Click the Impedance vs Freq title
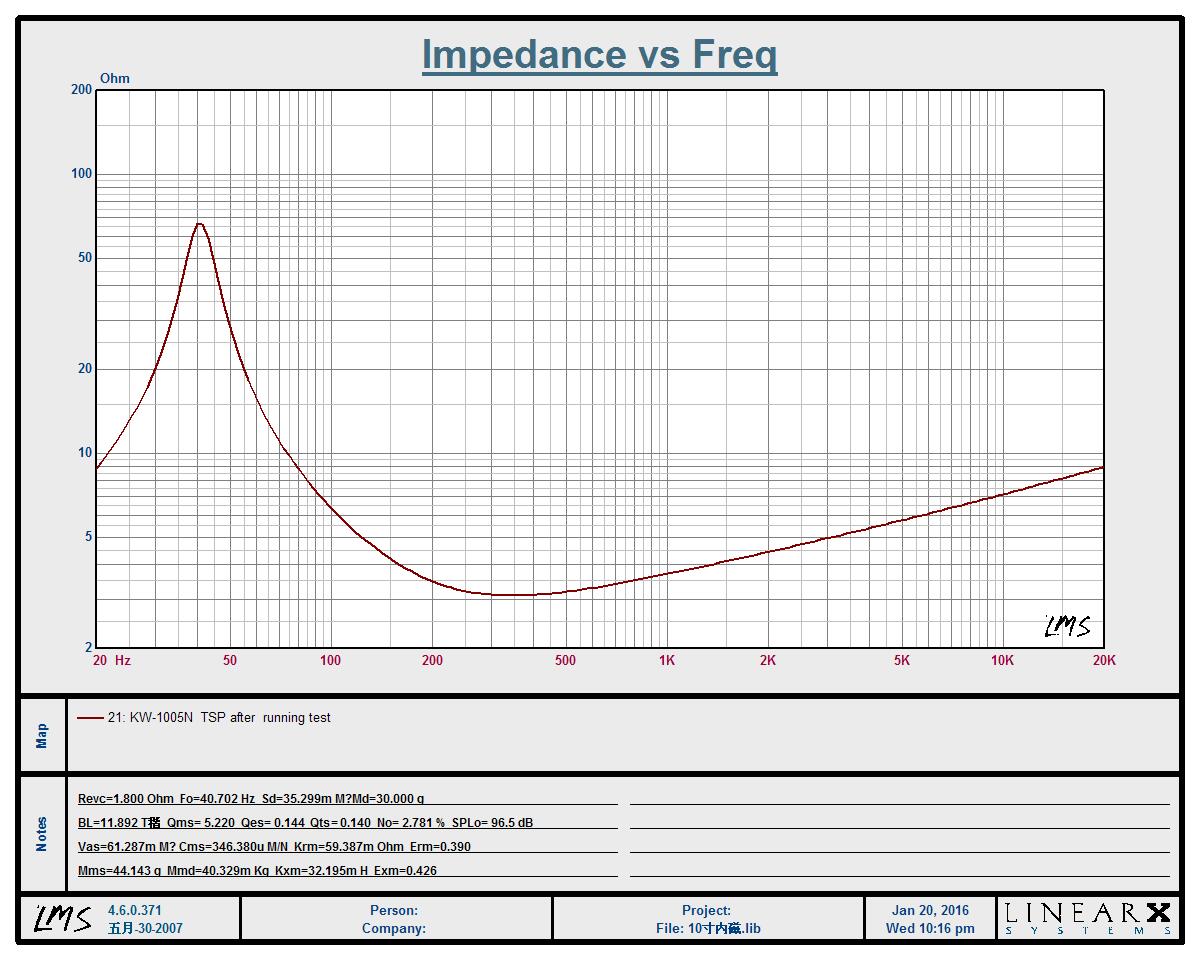1200x960 pixels. pyautogui.click(x=599, y=55)
